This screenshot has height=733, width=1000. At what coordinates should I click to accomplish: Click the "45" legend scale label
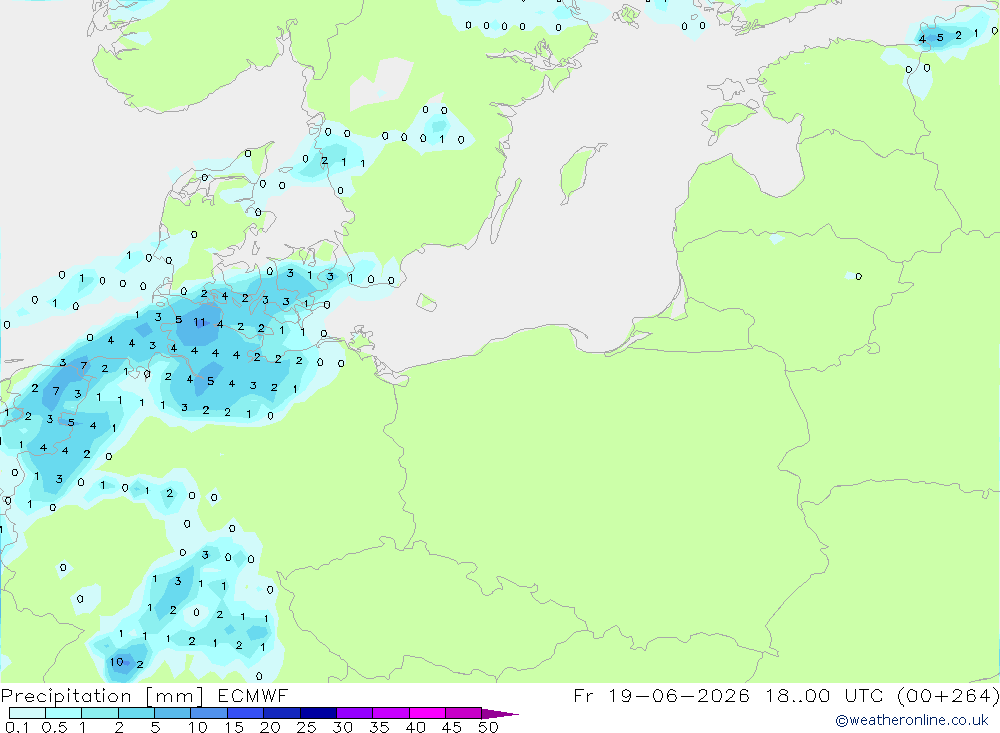(452, 727)
